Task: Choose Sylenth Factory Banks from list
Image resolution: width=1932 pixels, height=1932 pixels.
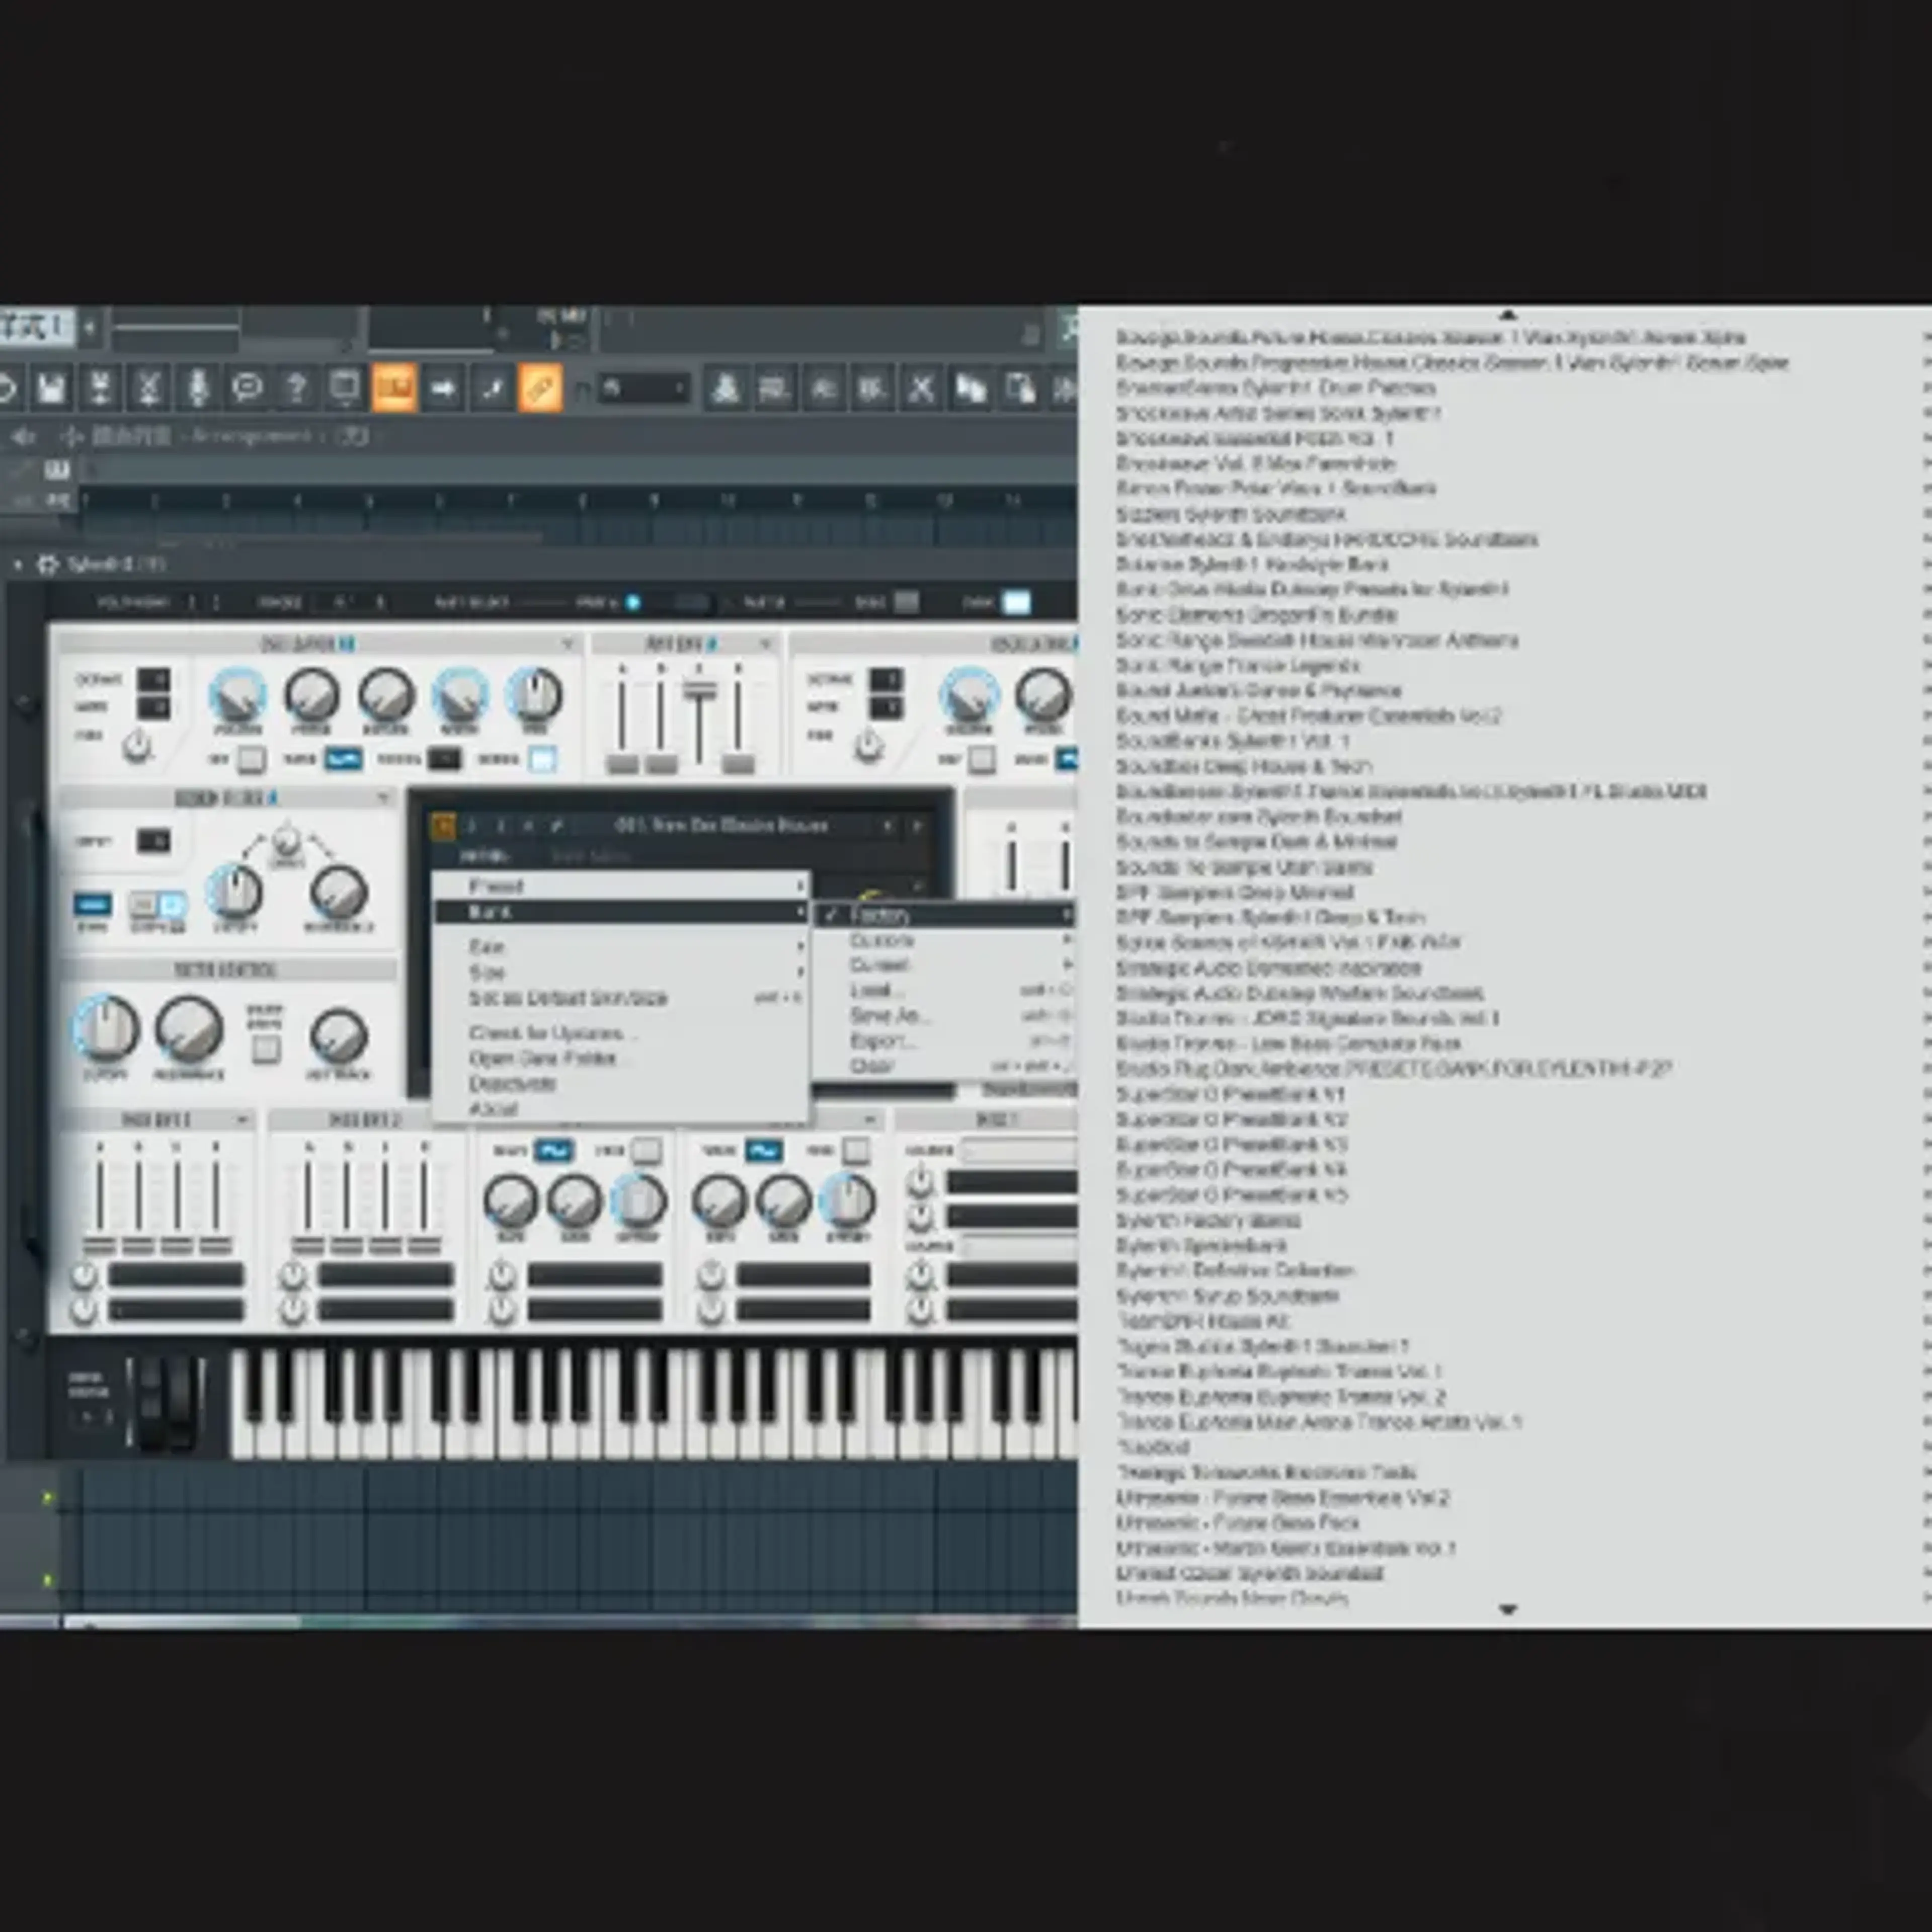Action: [1207, 1220]
